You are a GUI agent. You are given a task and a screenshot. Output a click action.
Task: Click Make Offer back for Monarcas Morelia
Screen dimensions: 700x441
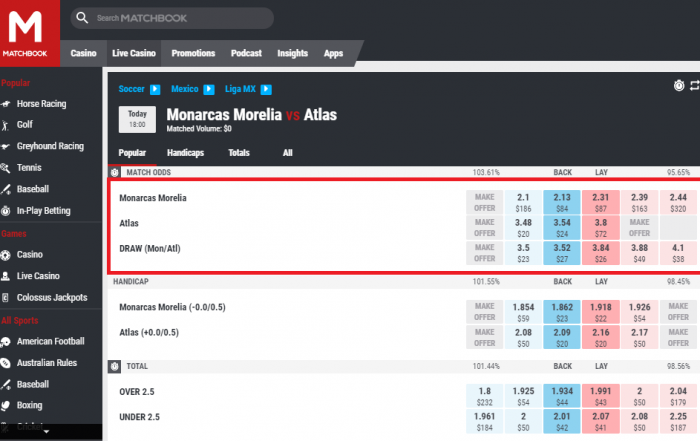tap(484, 202)
